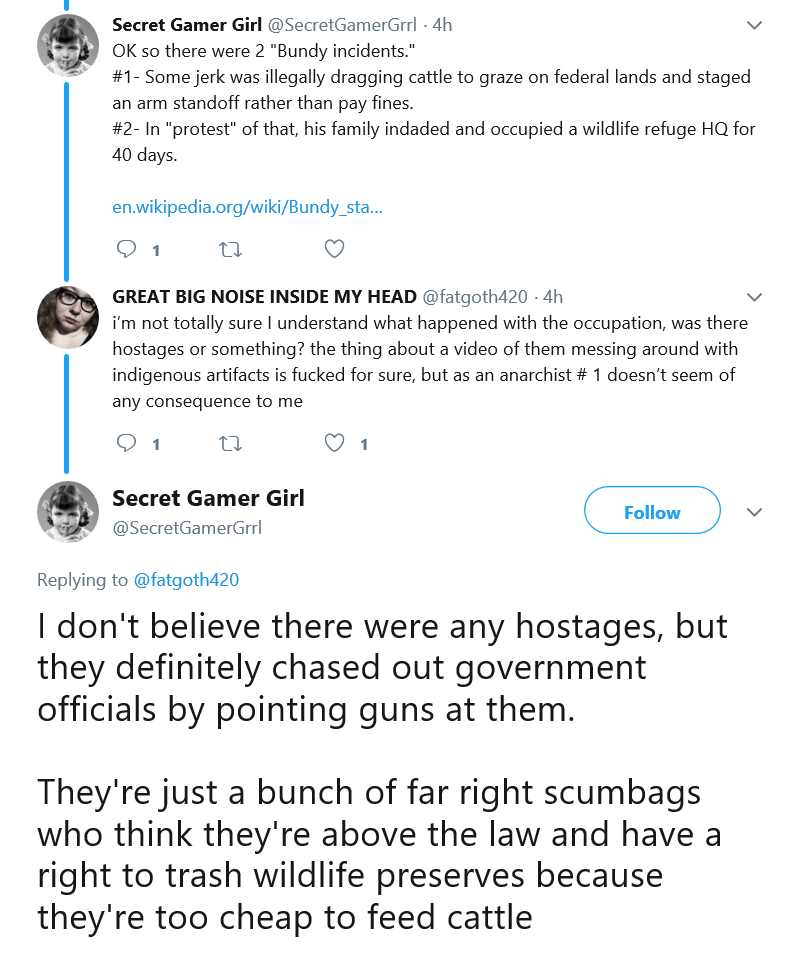Open Secret Gamer Girl avatar on main tweet
The image size is (797, 953).
pos(67,512)
